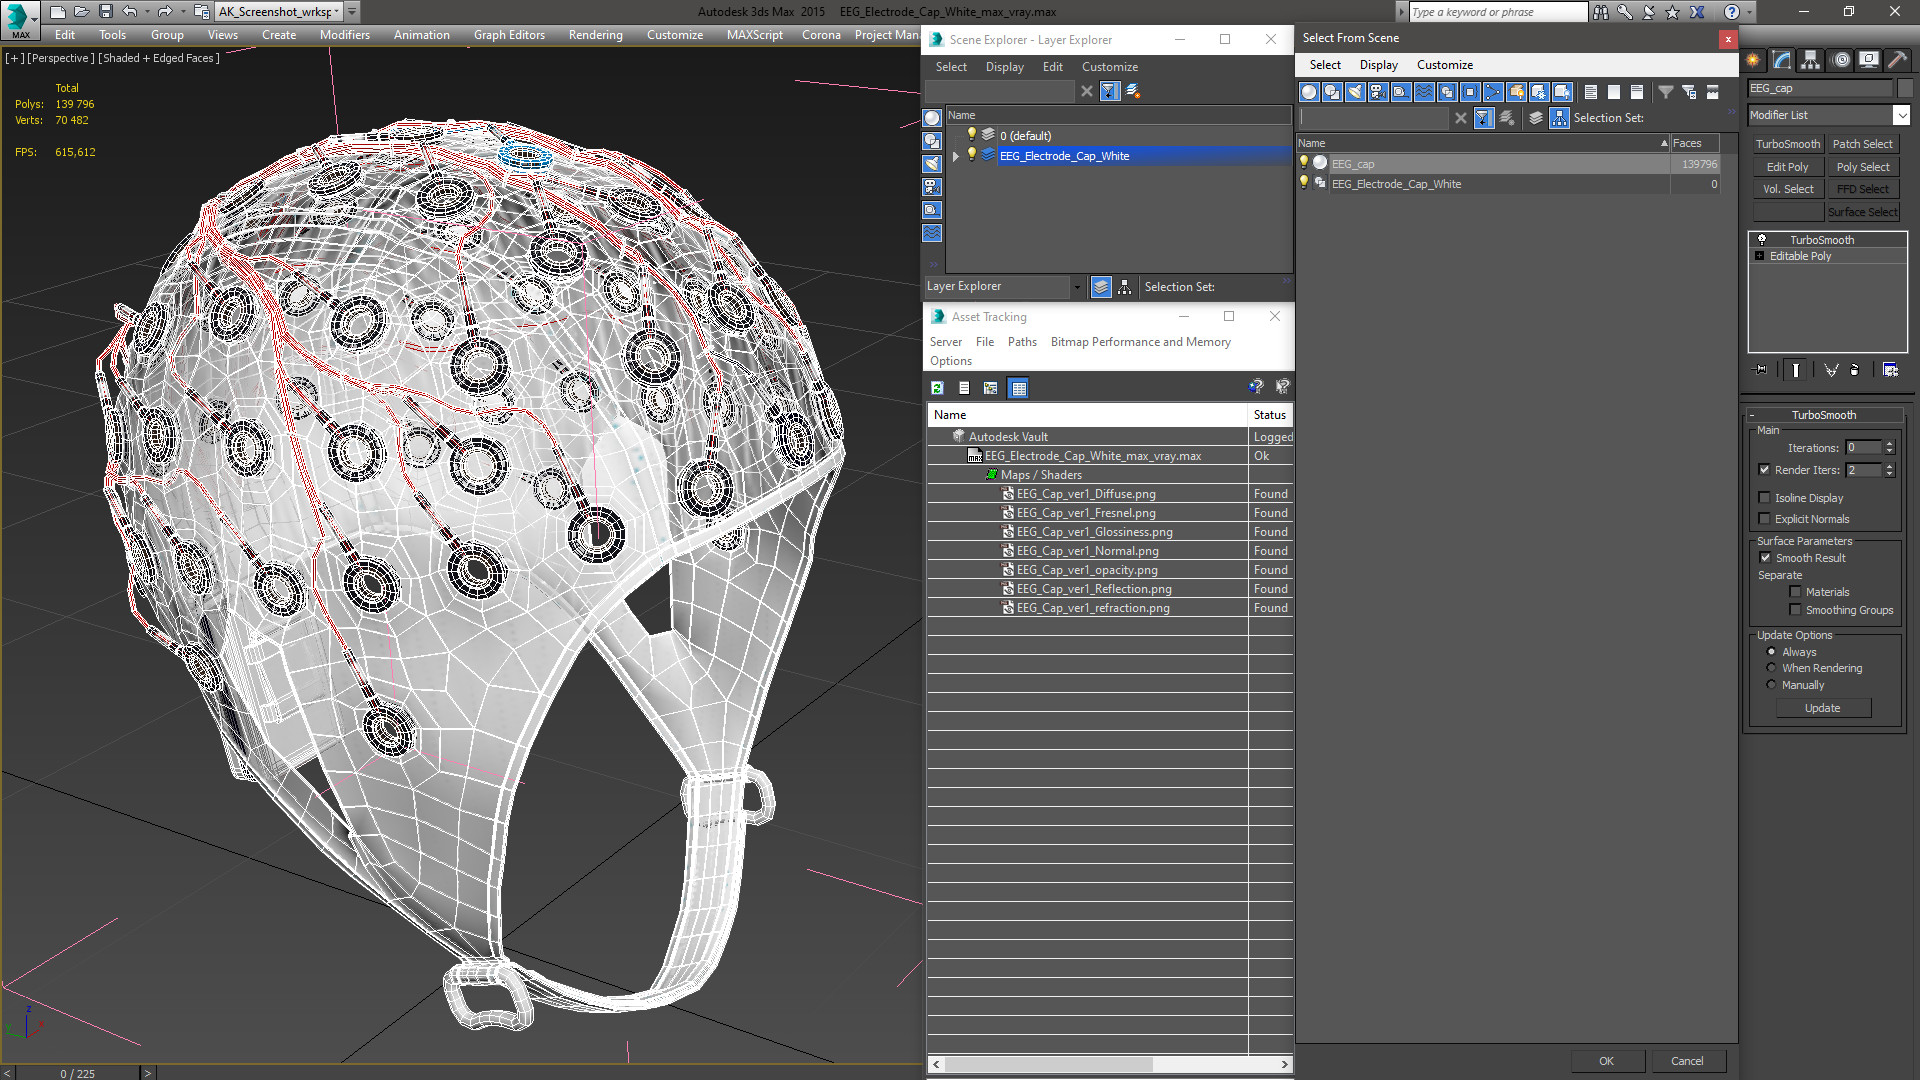This screenshot has height=1080, width=1920.
Task: Click Pin Stack icon below modifier stack
Action: pos(1761,370)
